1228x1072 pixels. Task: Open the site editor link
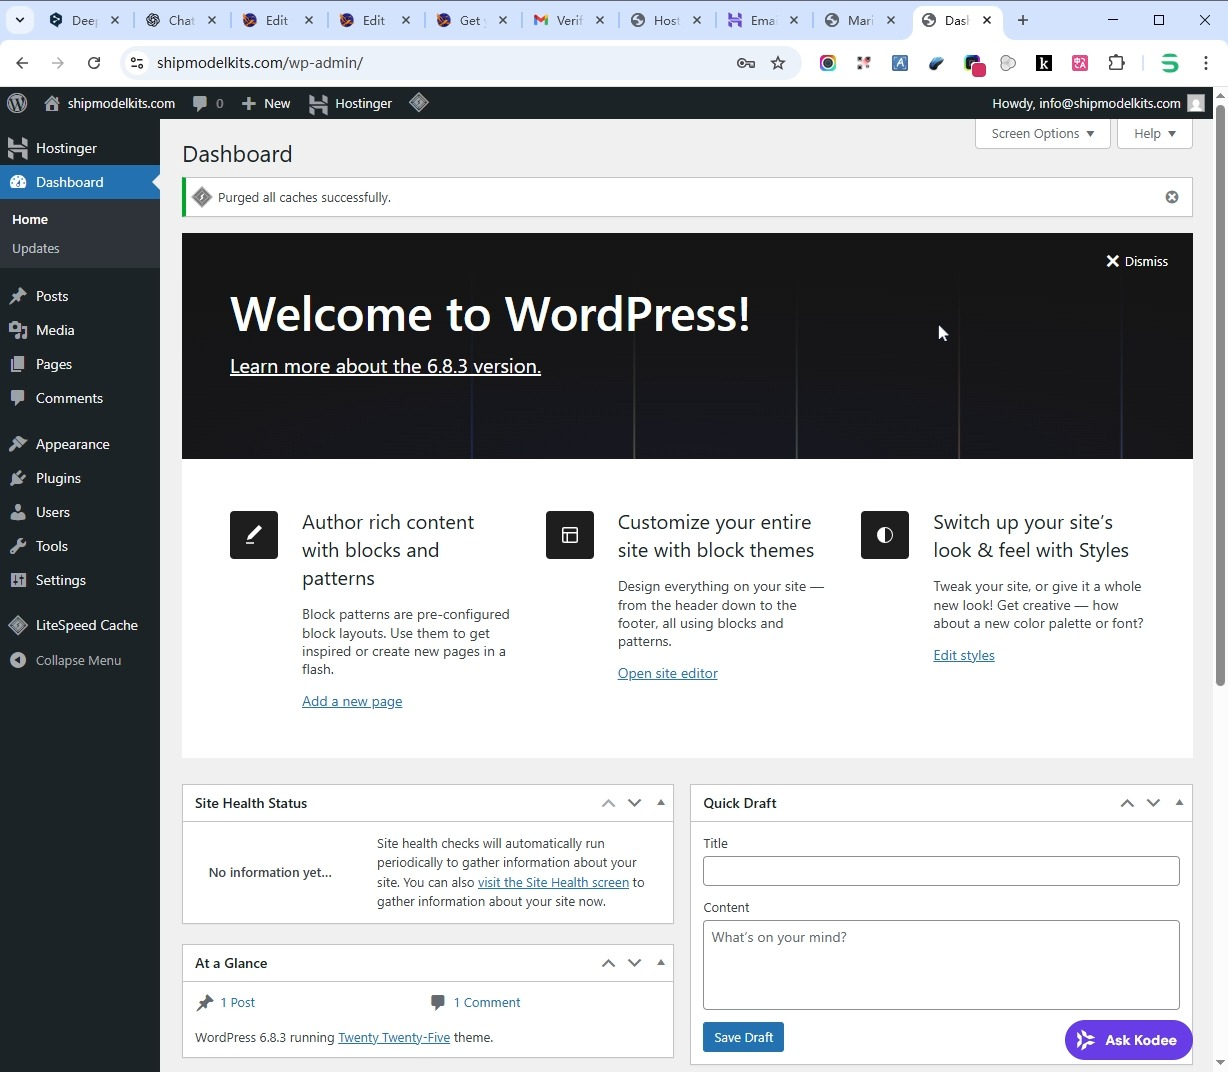(x=667, y=673)
